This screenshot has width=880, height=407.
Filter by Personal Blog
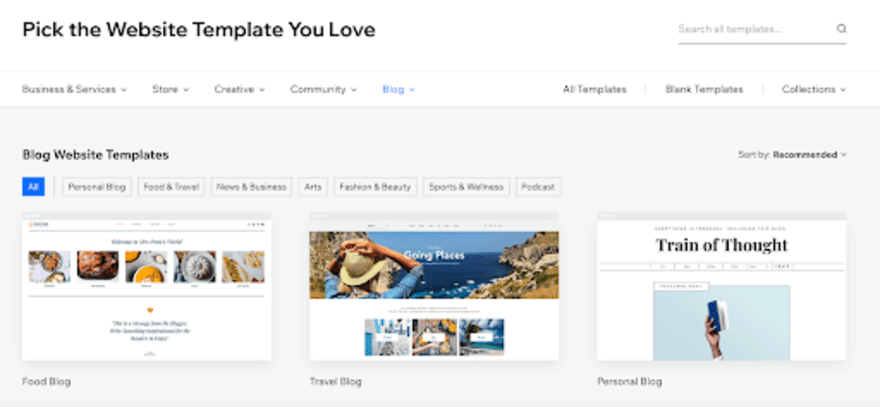tap(97, 187)
